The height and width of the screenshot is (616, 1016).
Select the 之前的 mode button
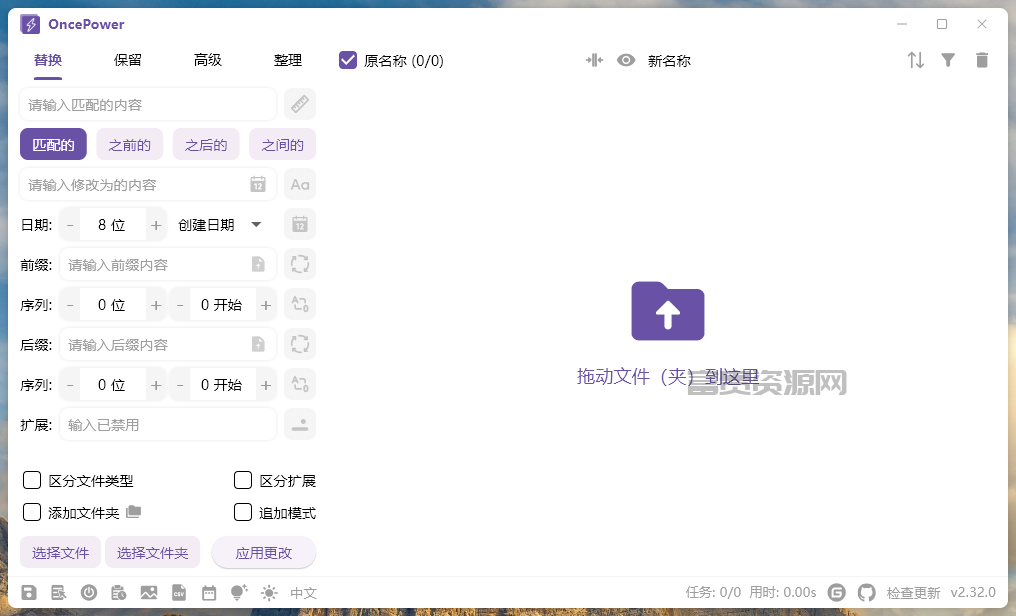tap(130, 144)
